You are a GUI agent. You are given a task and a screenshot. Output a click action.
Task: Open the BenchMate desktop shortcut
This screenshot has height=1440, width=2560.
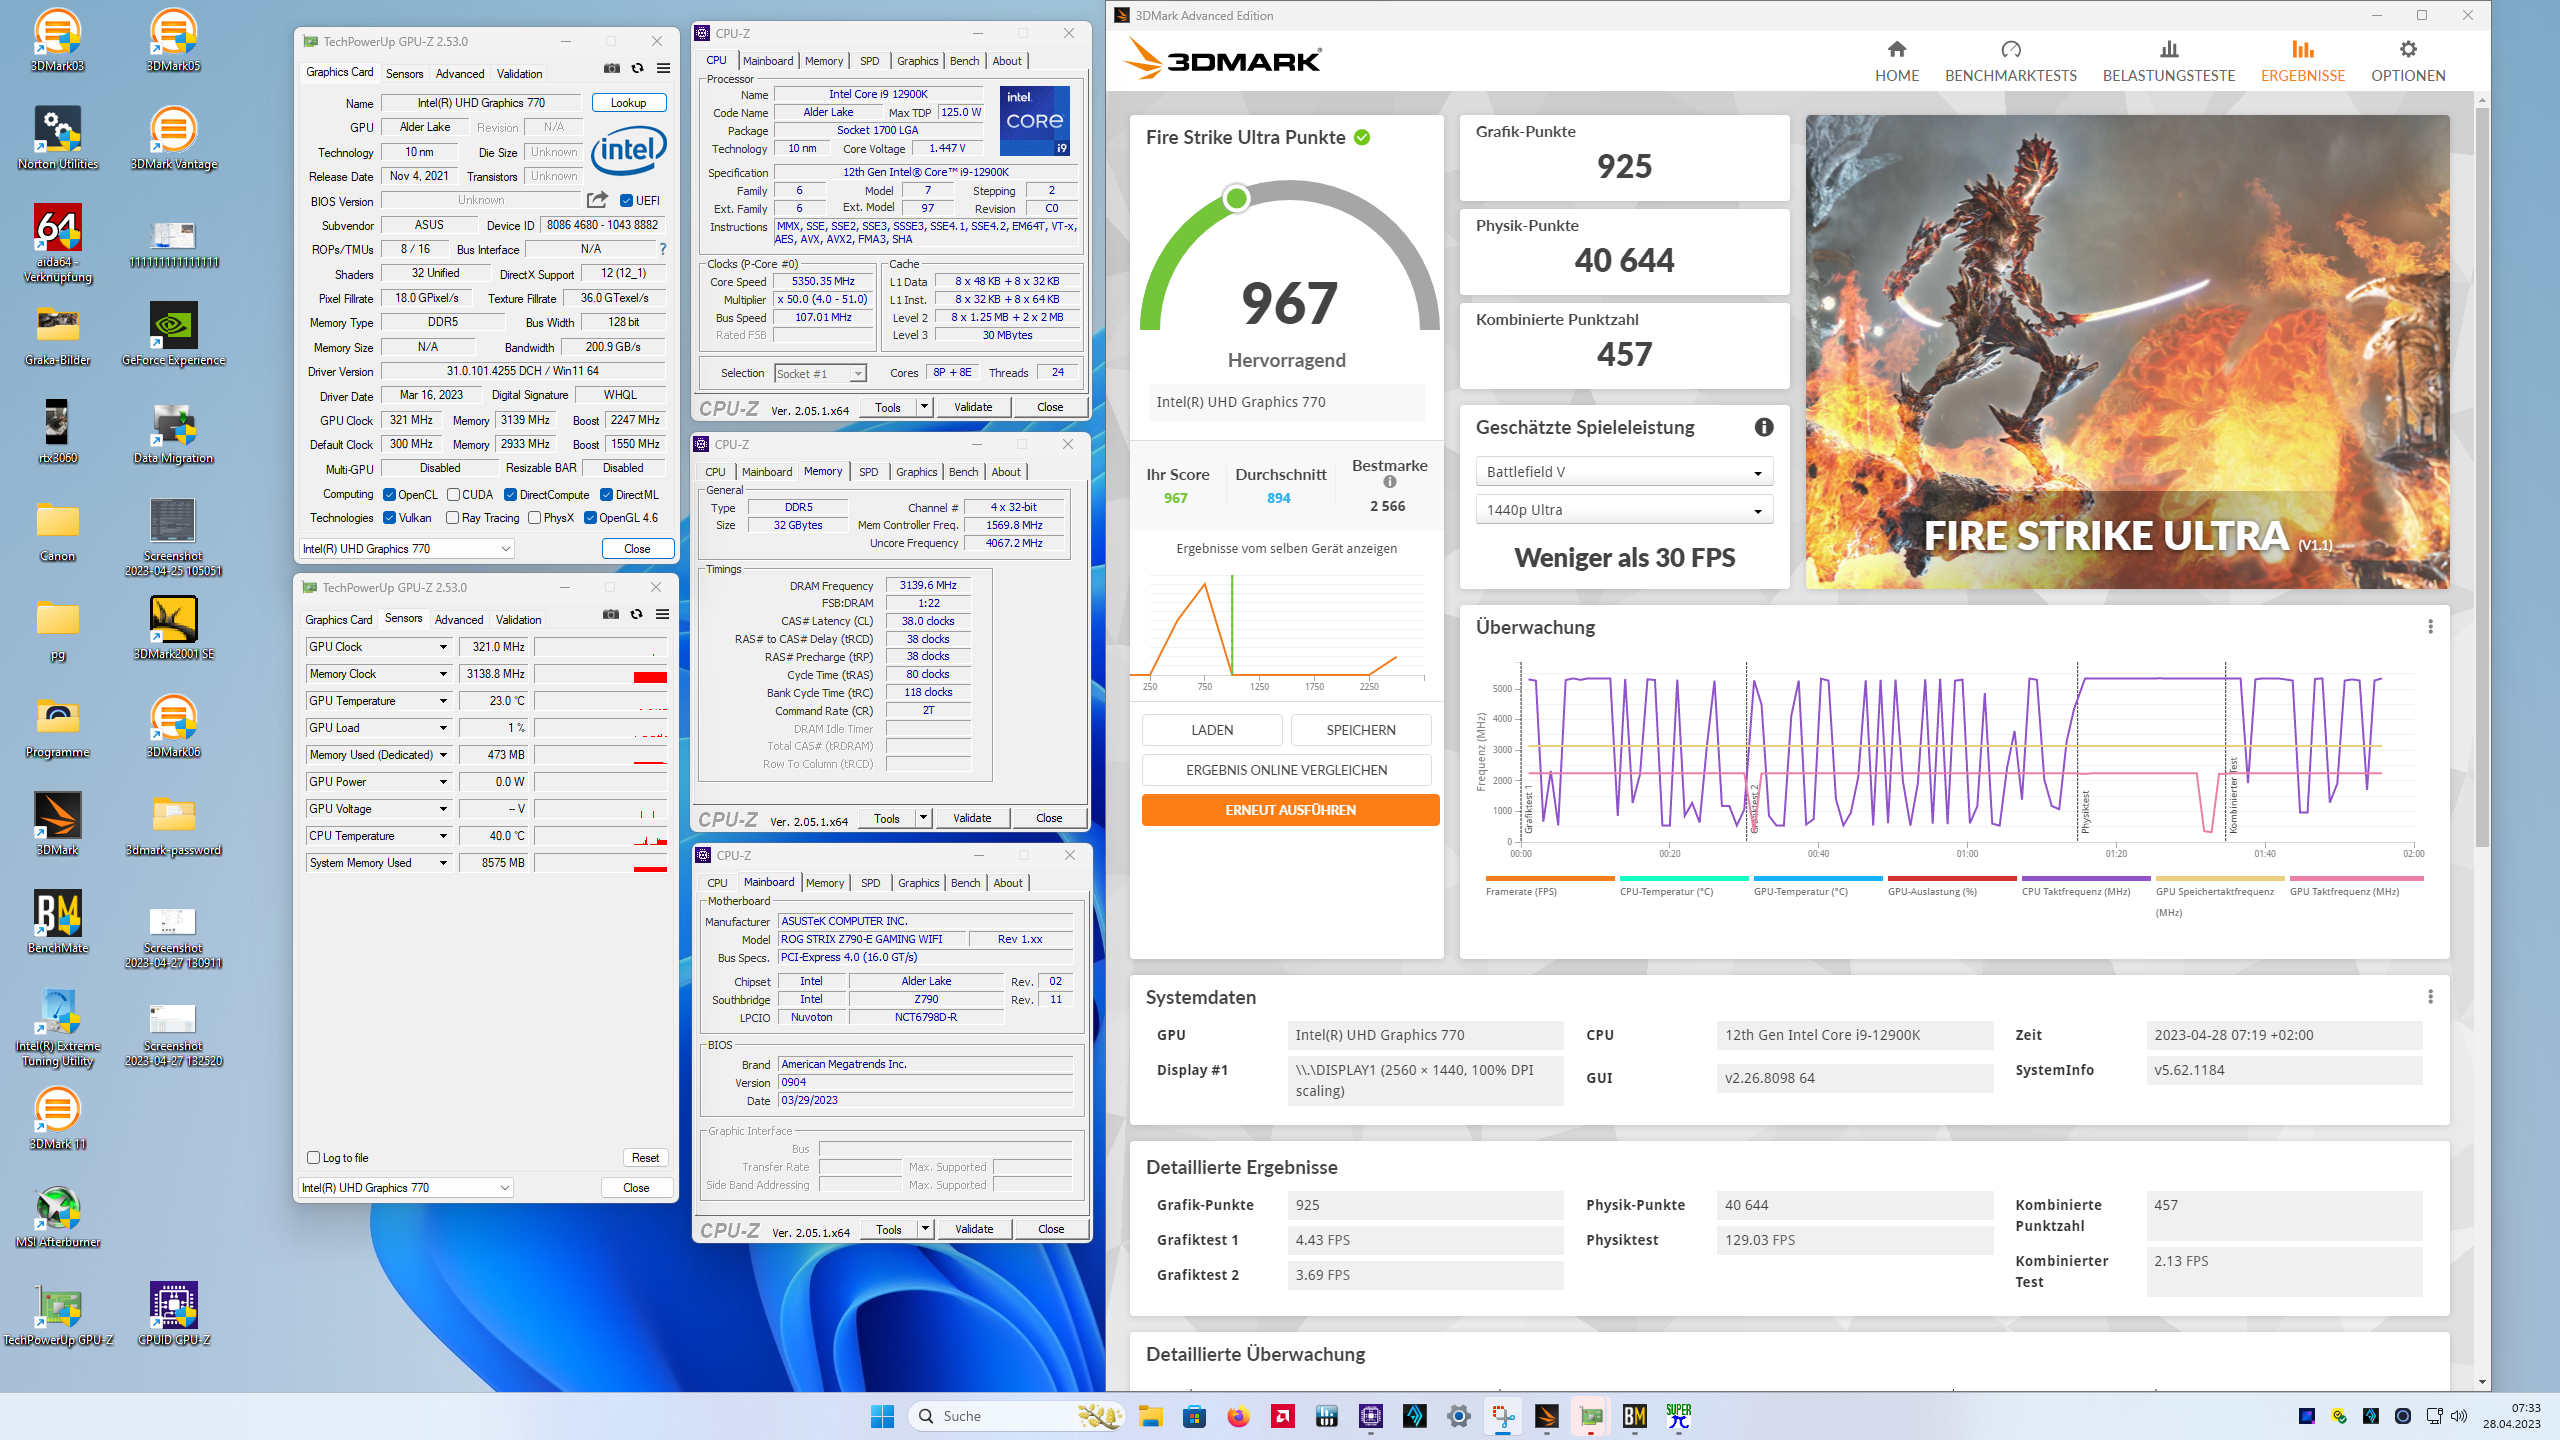58,922
